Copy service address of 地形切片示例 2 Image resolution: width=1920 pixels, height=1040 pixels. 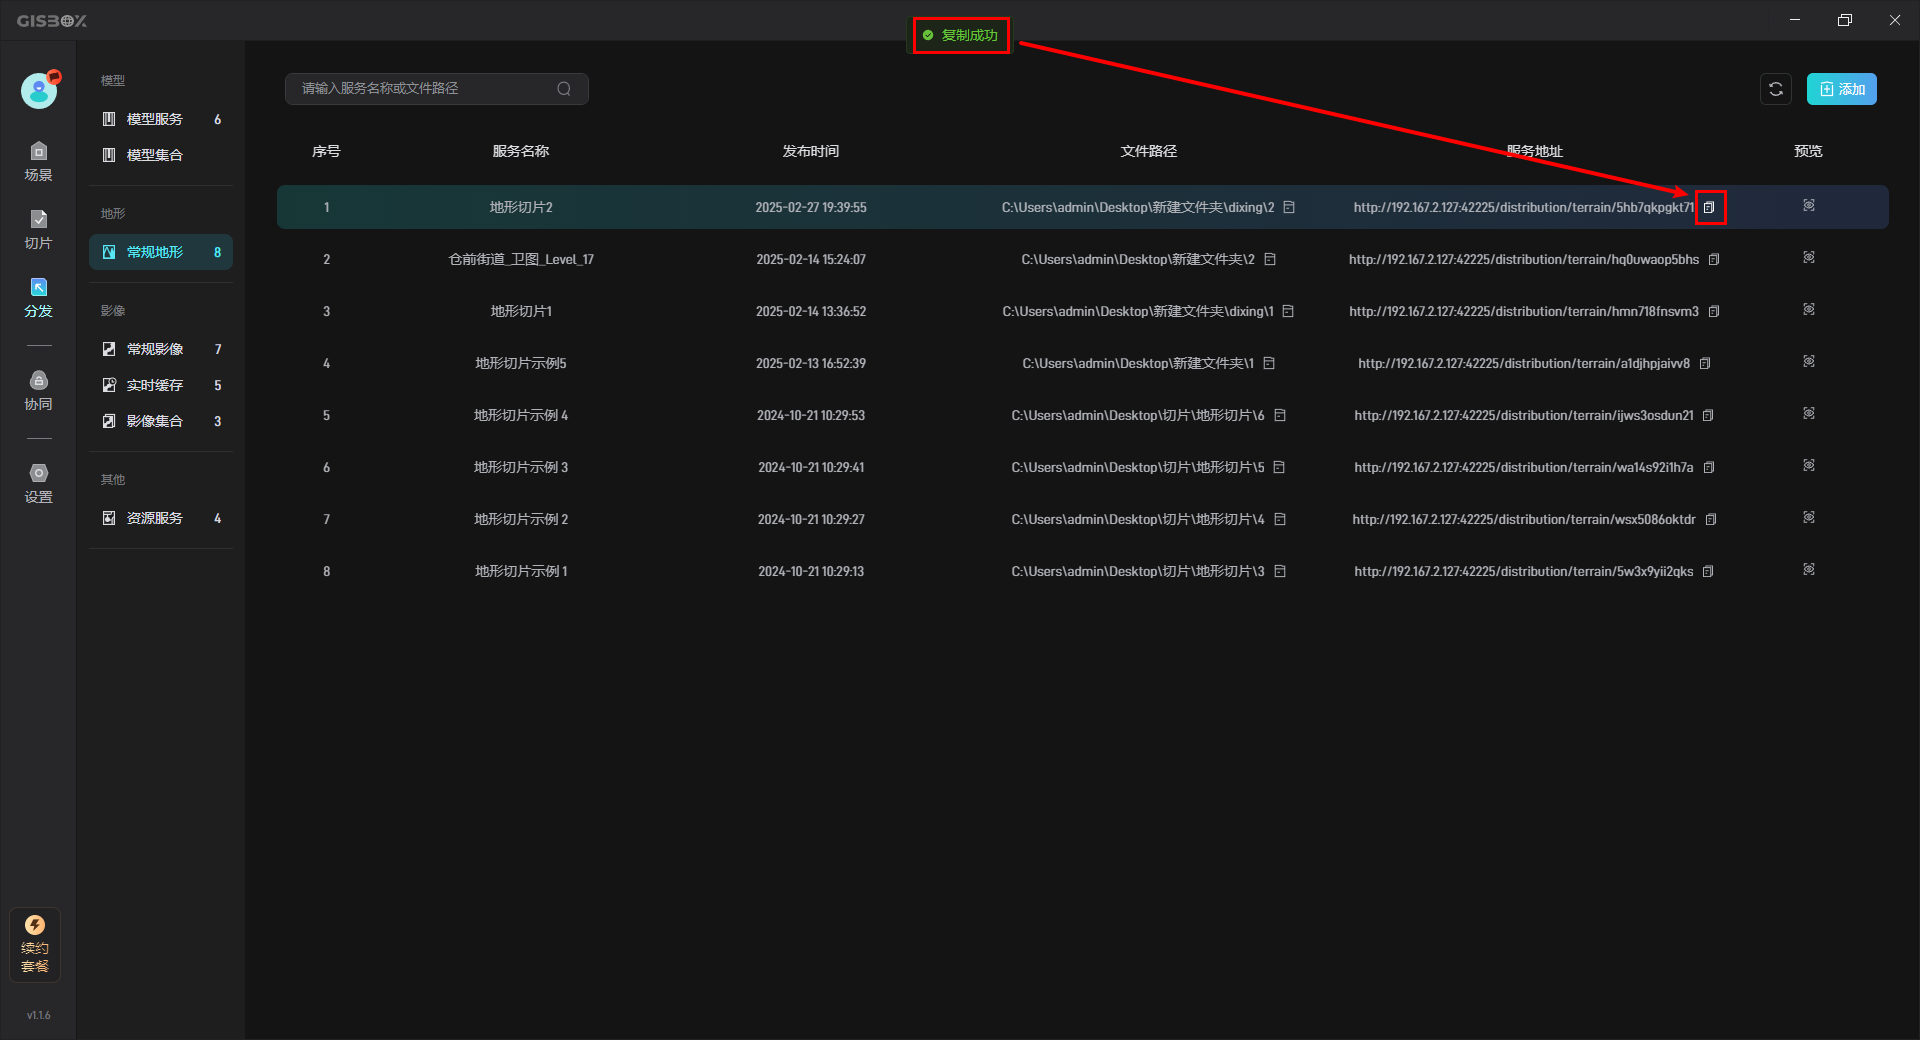click(1711, 519)
